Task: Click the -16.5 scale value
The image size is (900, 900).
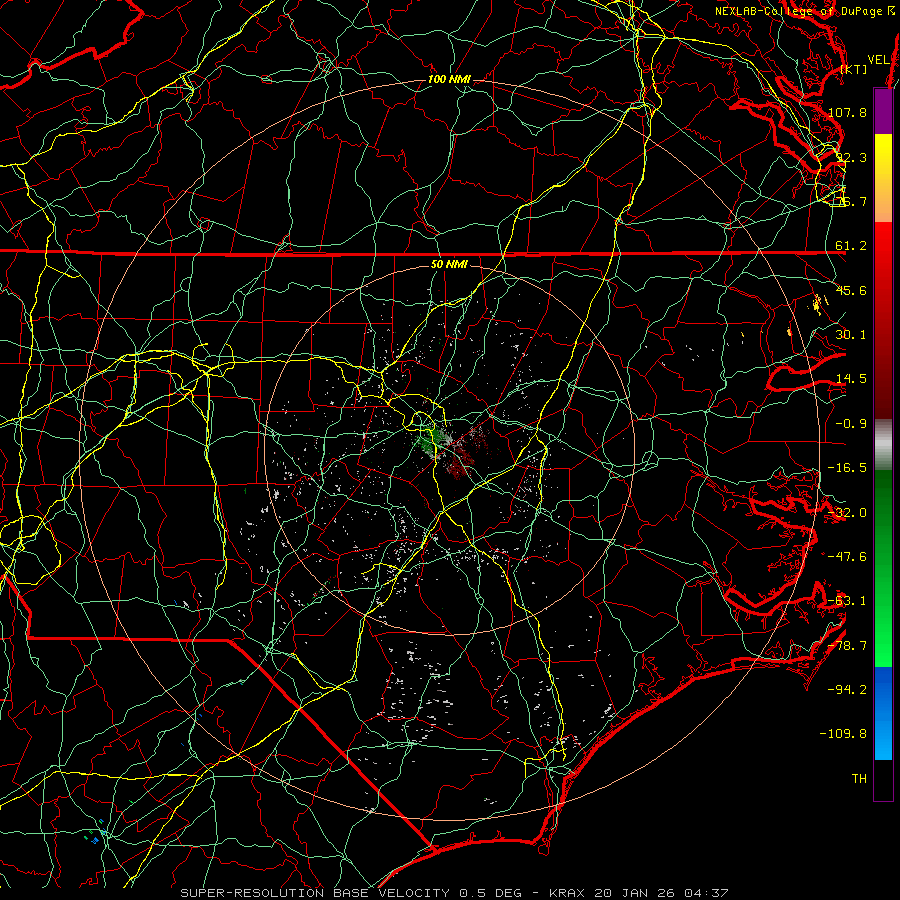Action: (847, 468)
